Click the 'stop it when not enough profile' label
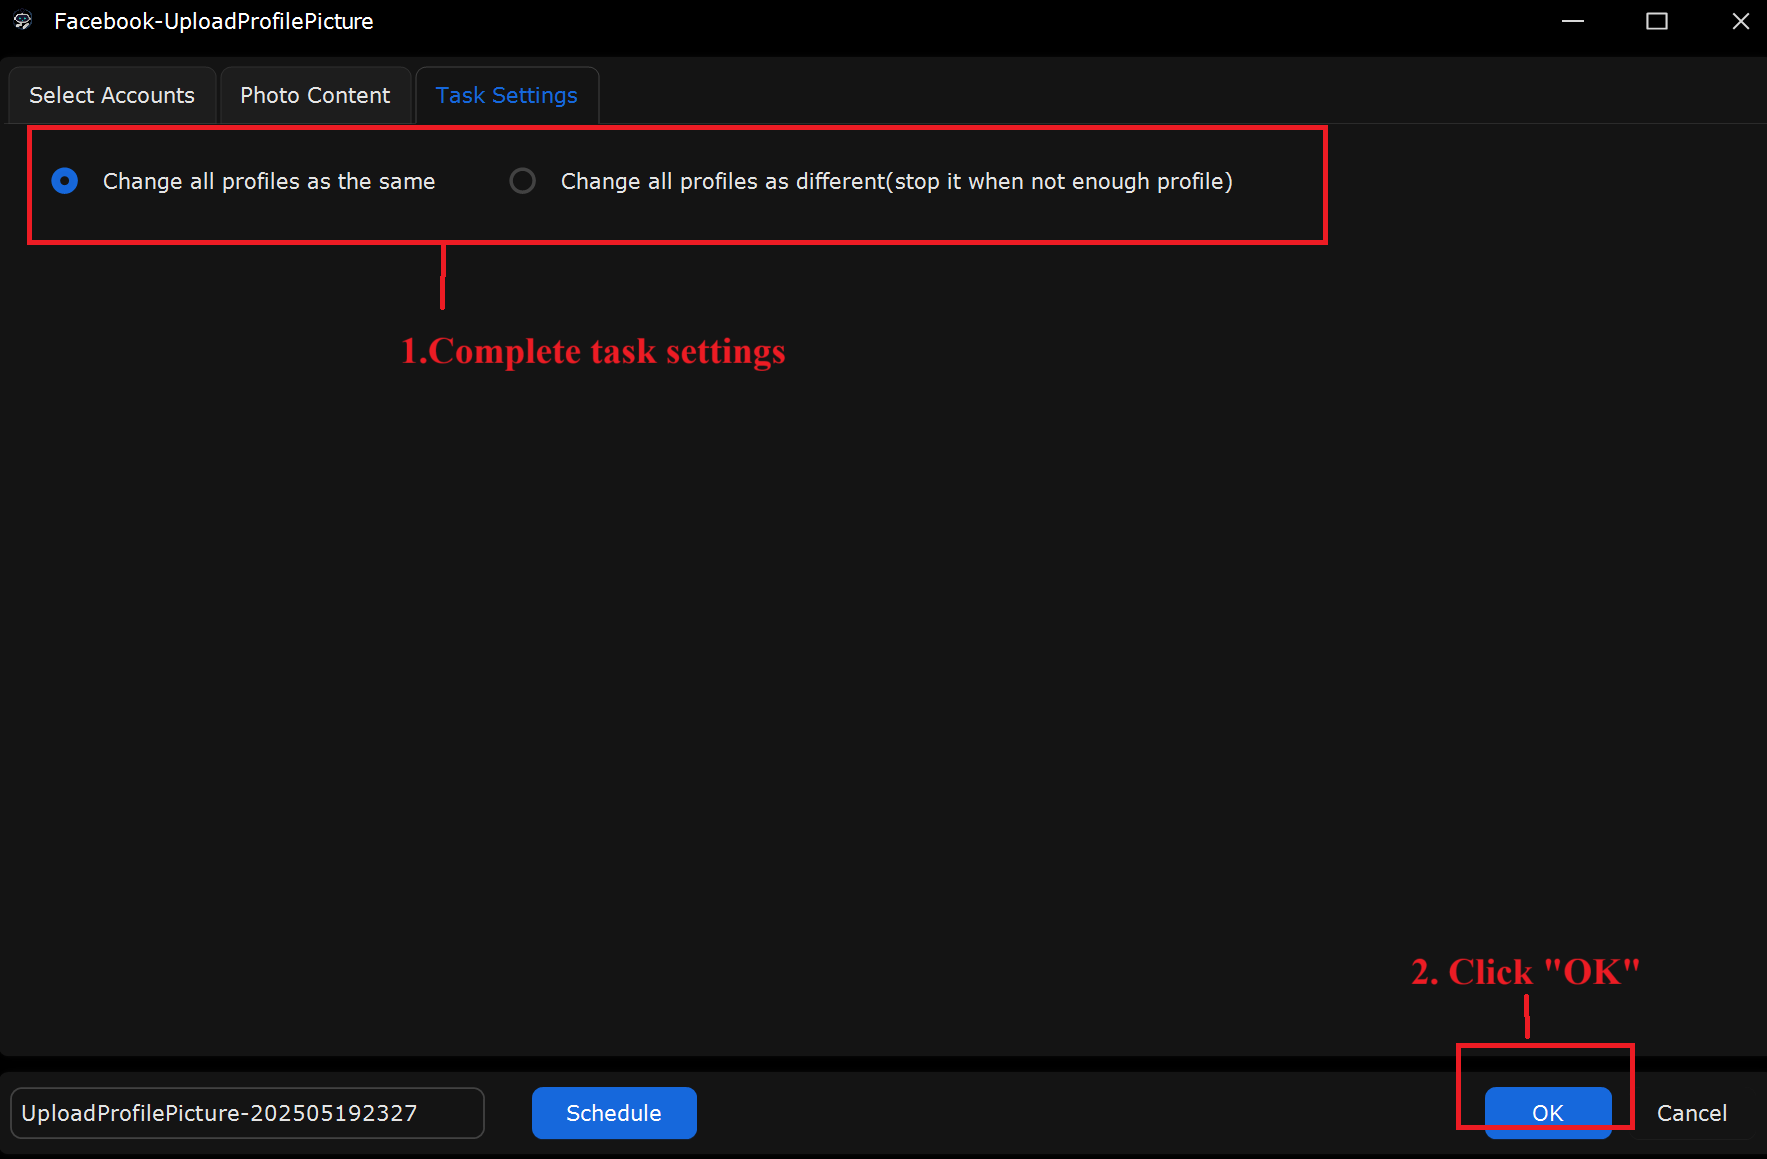This screenshot has height=1159, width=1767. [1059, 181]
